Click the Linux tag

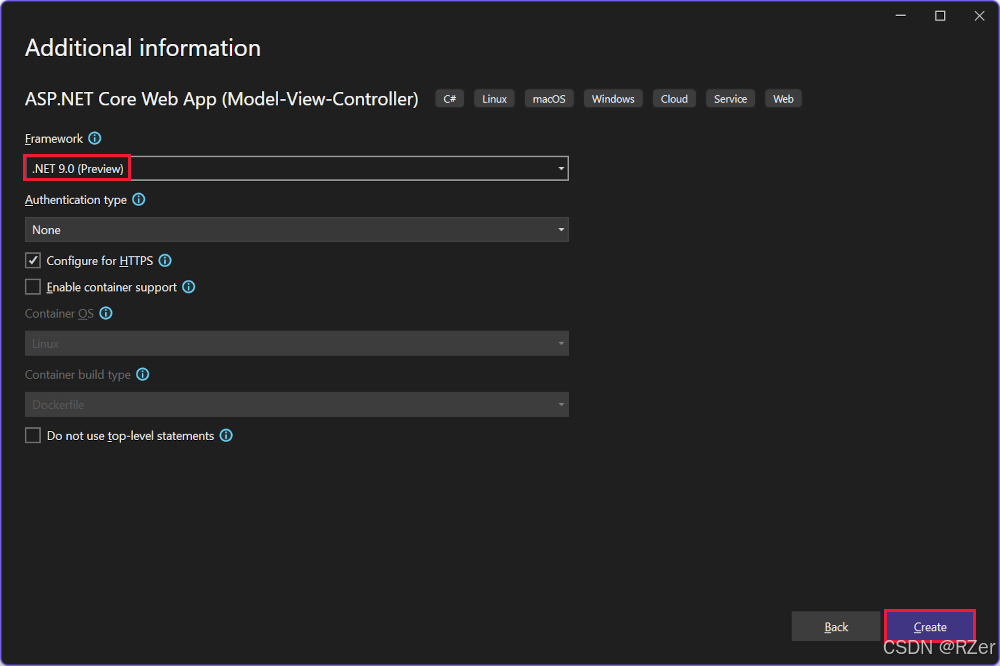click(x=494, y=99)
